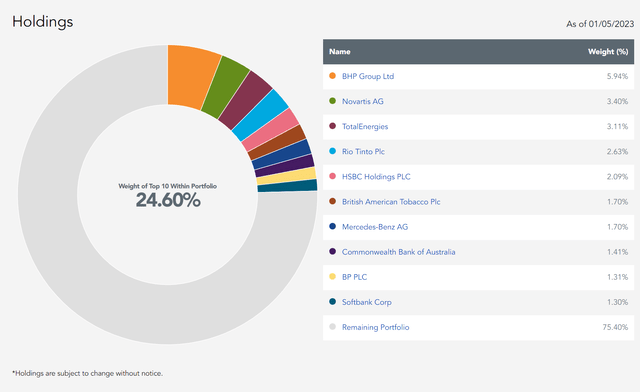This screenshot has width=640, height=392.
Task: Open the Commonwealth Bank of Australia link
Action: [x=398, y=252]
